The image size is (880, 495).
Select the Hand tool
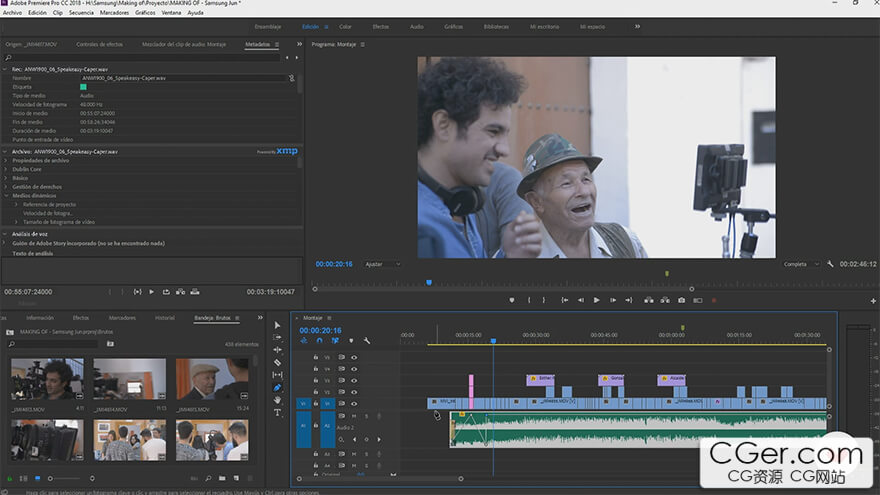point(277,400)
